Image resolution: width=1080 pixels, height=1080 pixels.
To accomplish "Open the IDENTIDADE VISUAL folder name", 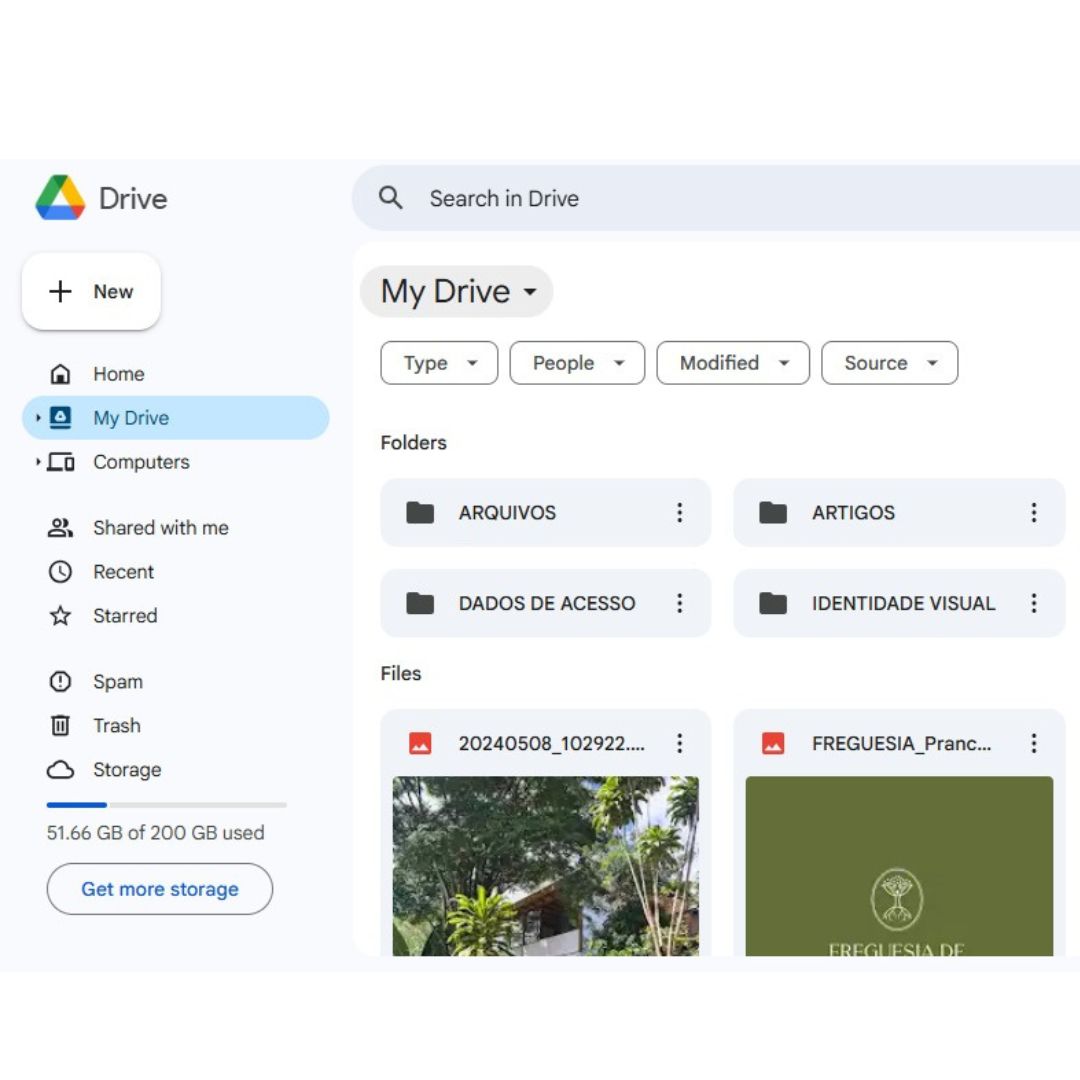I will [903, 603].
